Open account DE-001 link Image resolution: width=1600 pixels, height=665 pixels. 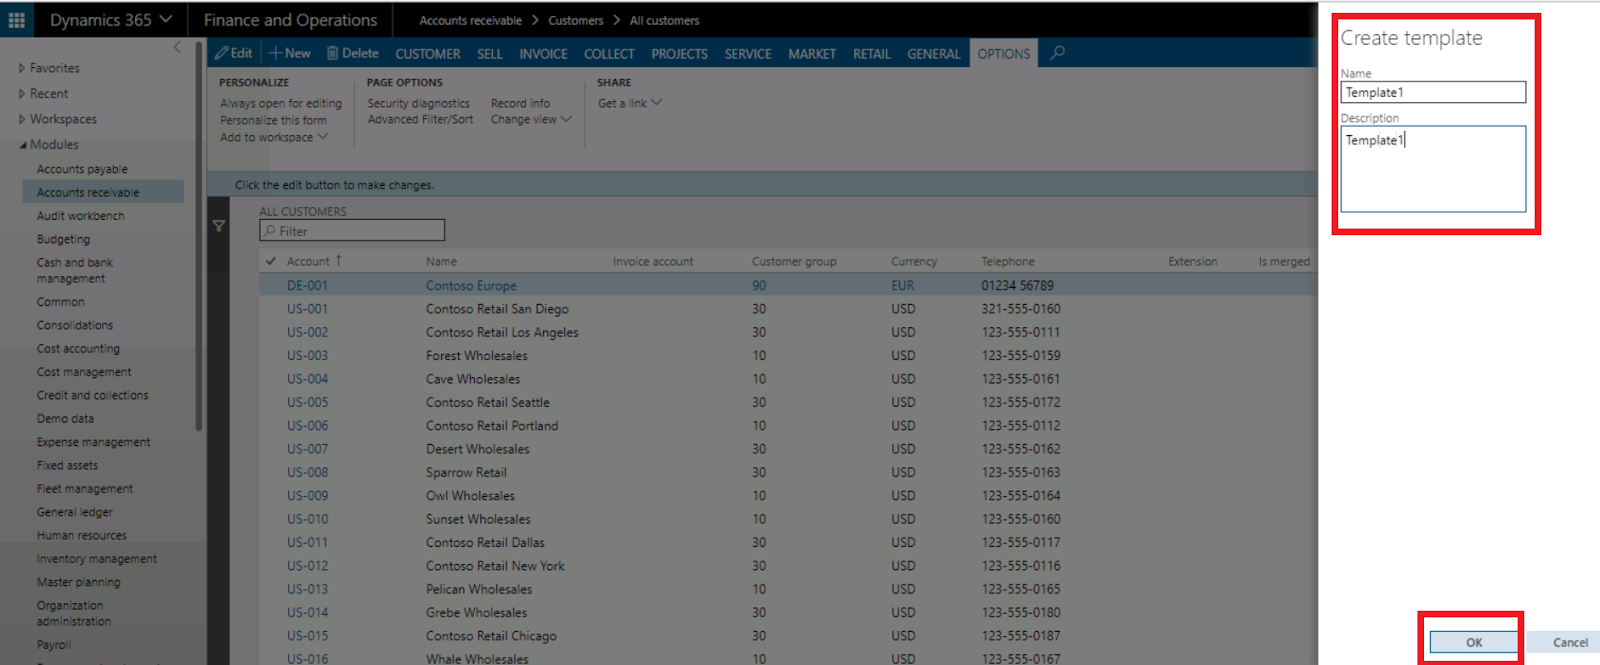[307, 285]
